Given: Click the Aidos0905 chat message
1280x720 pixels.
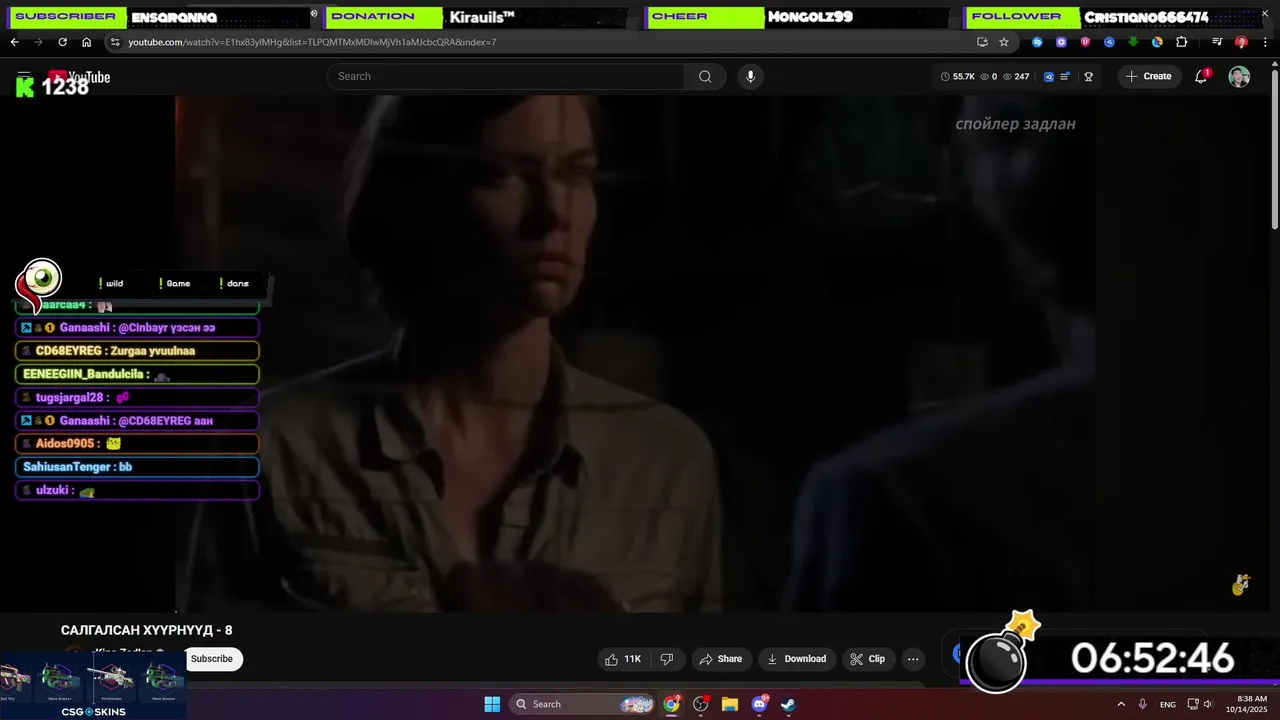Looking at the screenshot, I should pyautogui.click(x=137, y=444).
